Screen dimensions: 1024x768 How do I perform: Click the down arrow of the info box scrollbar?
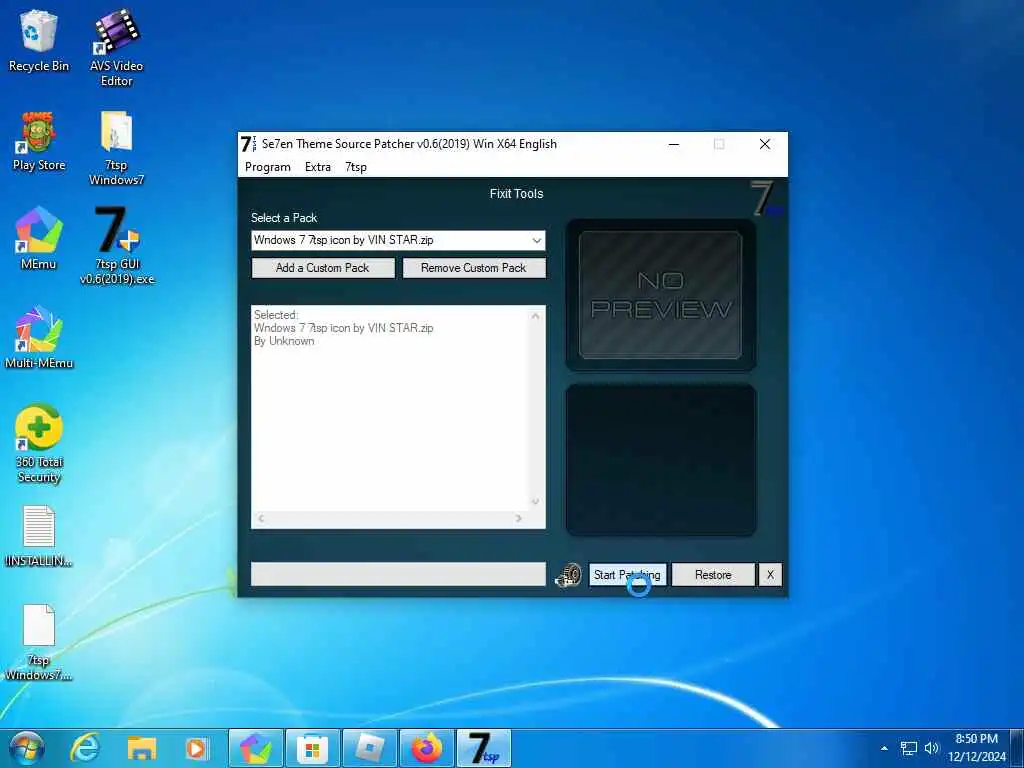(x=536, y=502)
